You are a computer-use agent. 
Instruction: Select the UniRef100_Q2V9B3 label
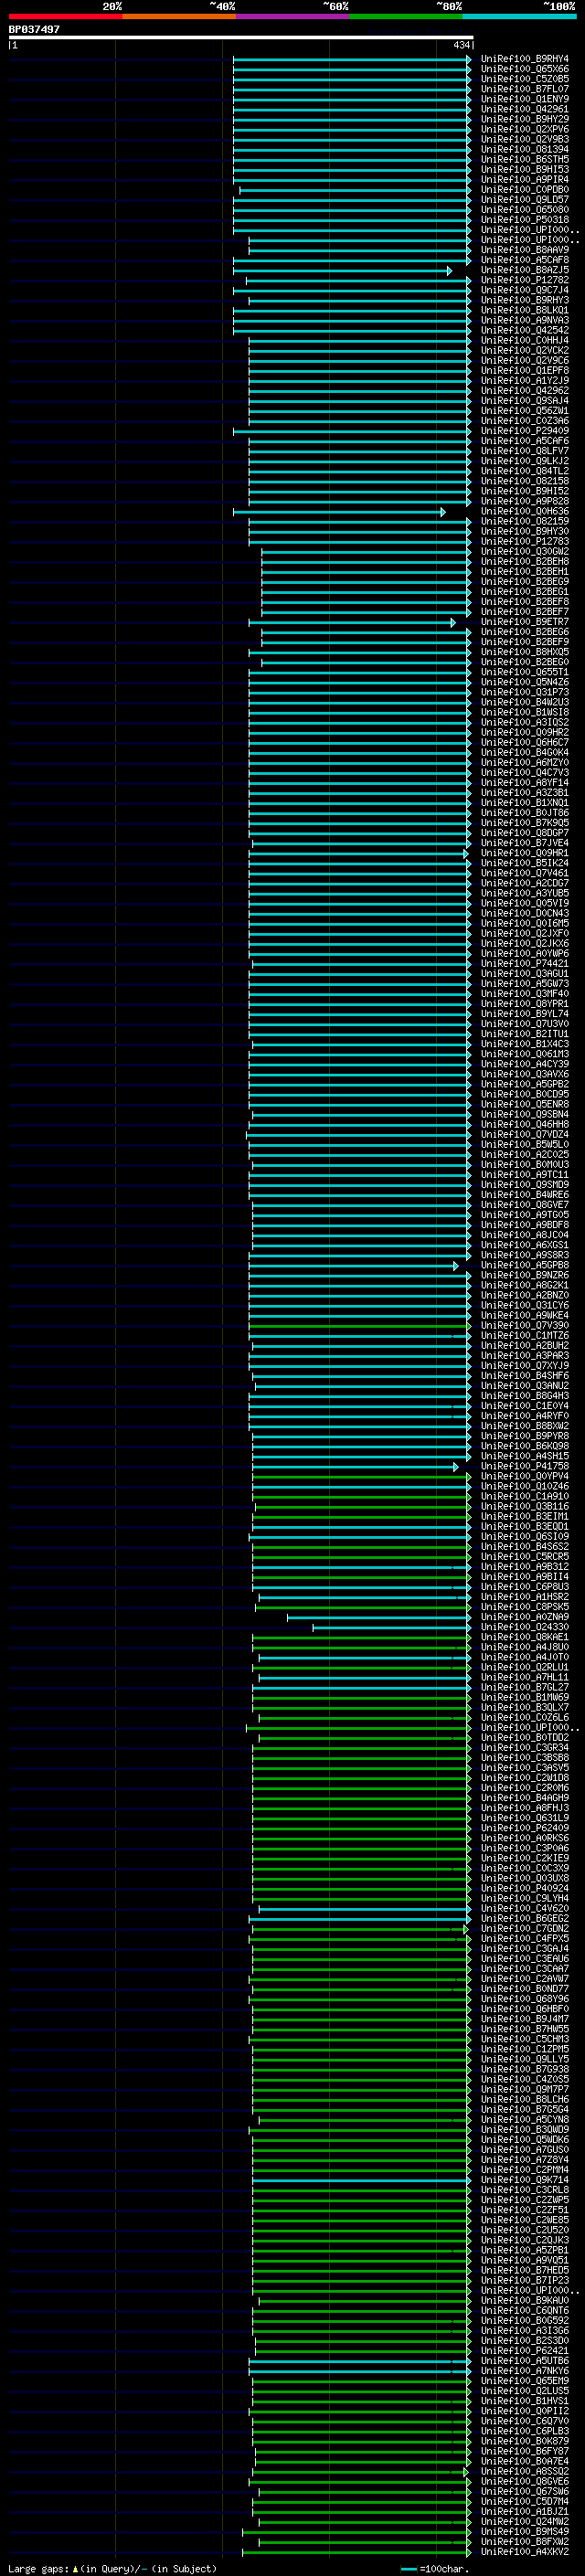[x=525, y=139]
